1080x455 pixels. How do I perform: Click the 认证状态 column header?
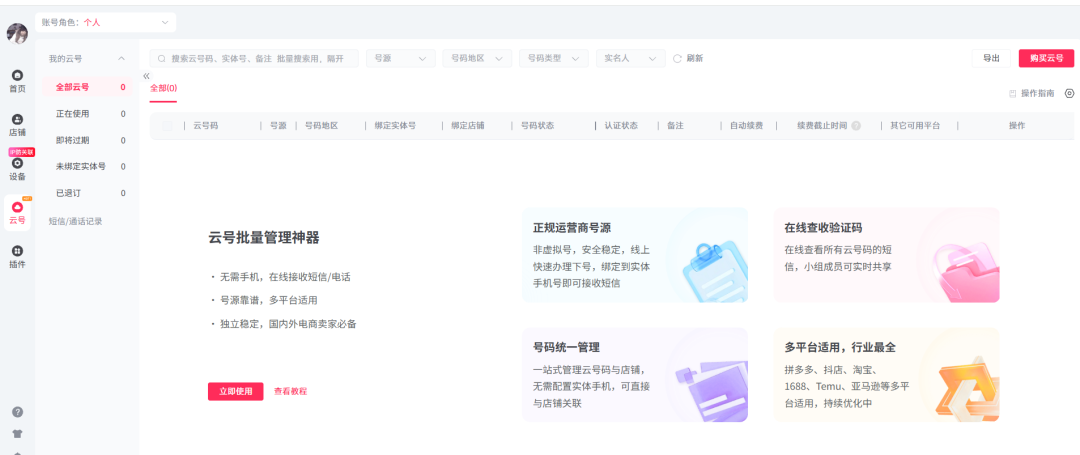[621, 126]
